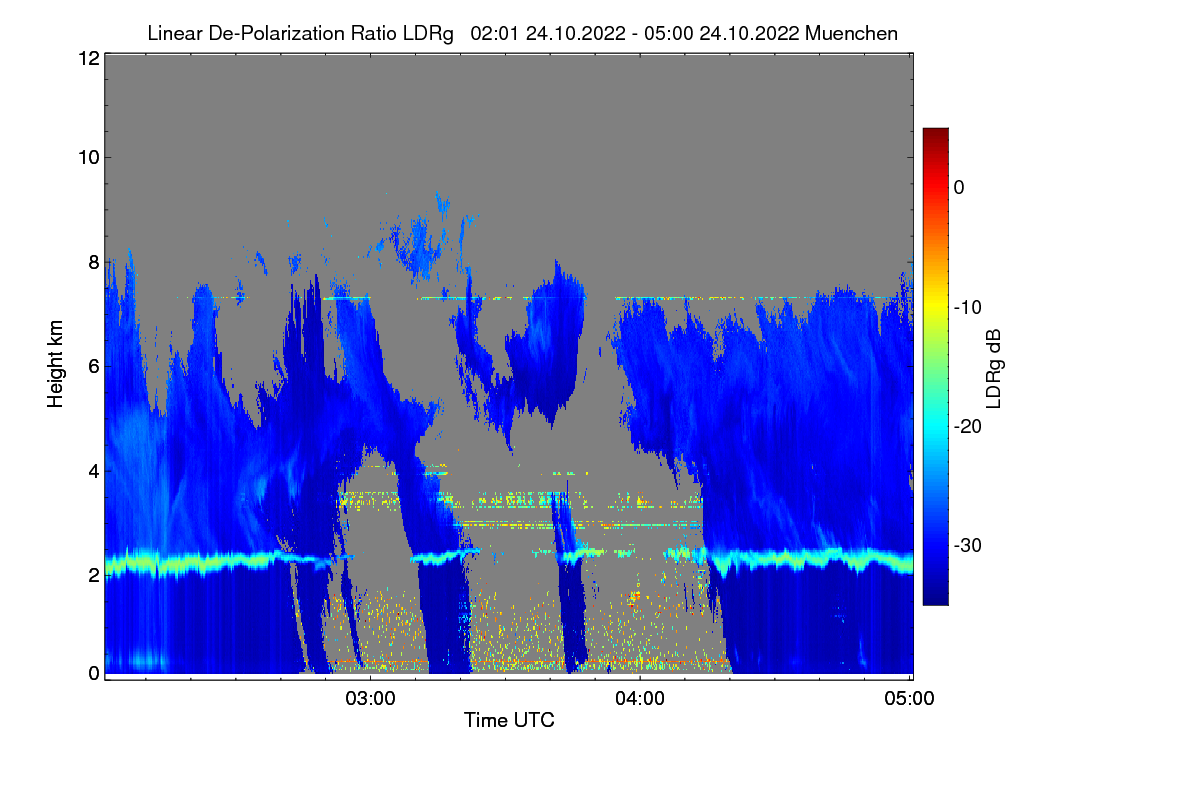1200x800 pixels.
Task: Click the 0 km height tick label
Action: 92,673
